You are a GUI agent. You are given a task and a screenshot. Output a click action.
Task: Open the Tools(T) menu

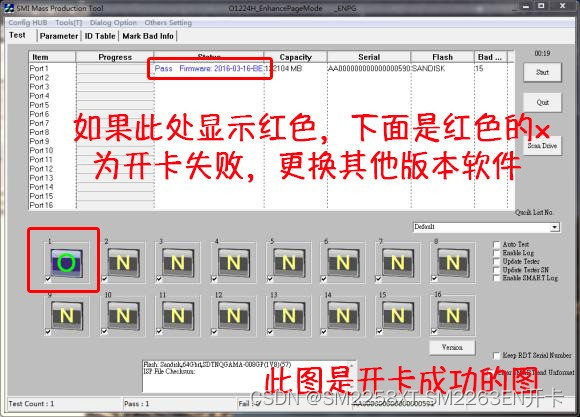tap(68, 23)
